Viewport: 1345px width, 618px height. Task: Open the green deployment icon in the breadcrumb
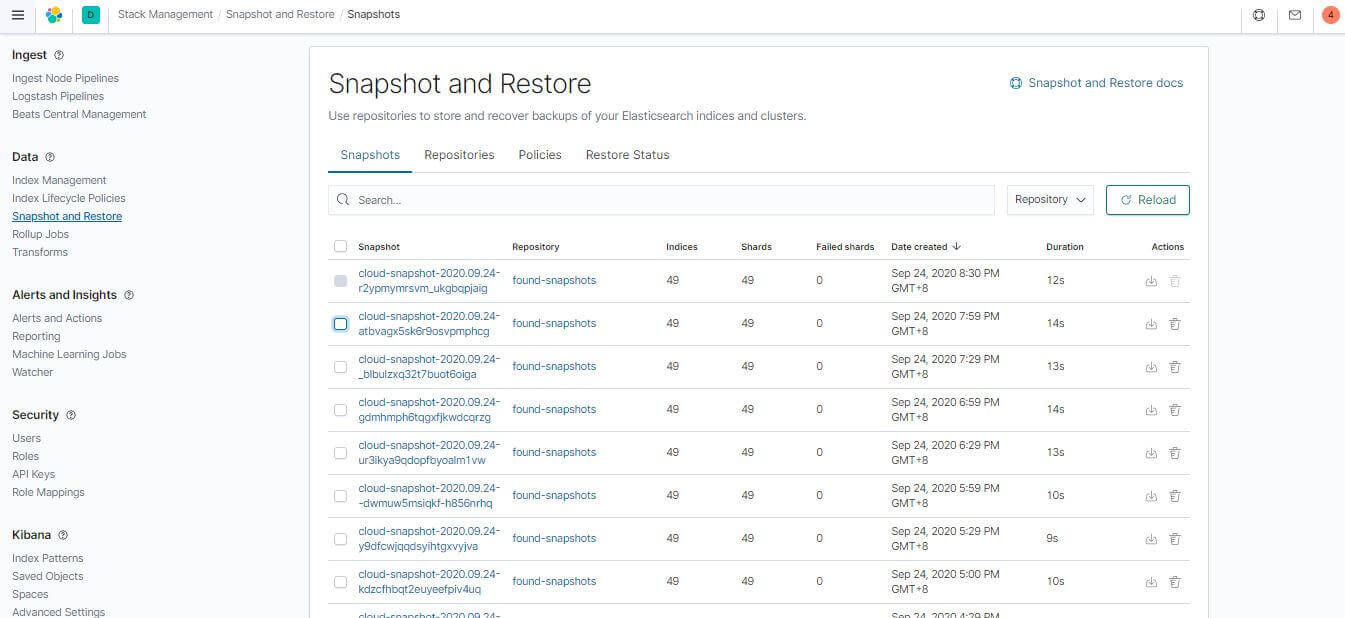[x=90, y=14]
